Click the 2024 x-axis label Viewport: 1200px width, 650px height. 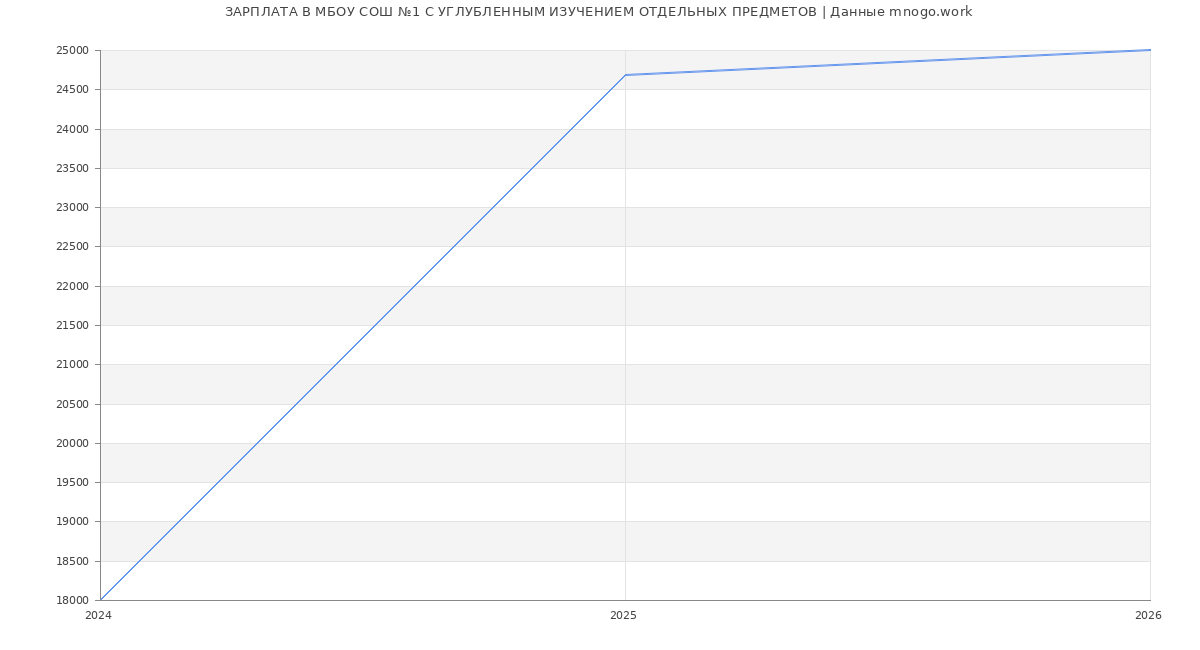(x=98, y=616)
